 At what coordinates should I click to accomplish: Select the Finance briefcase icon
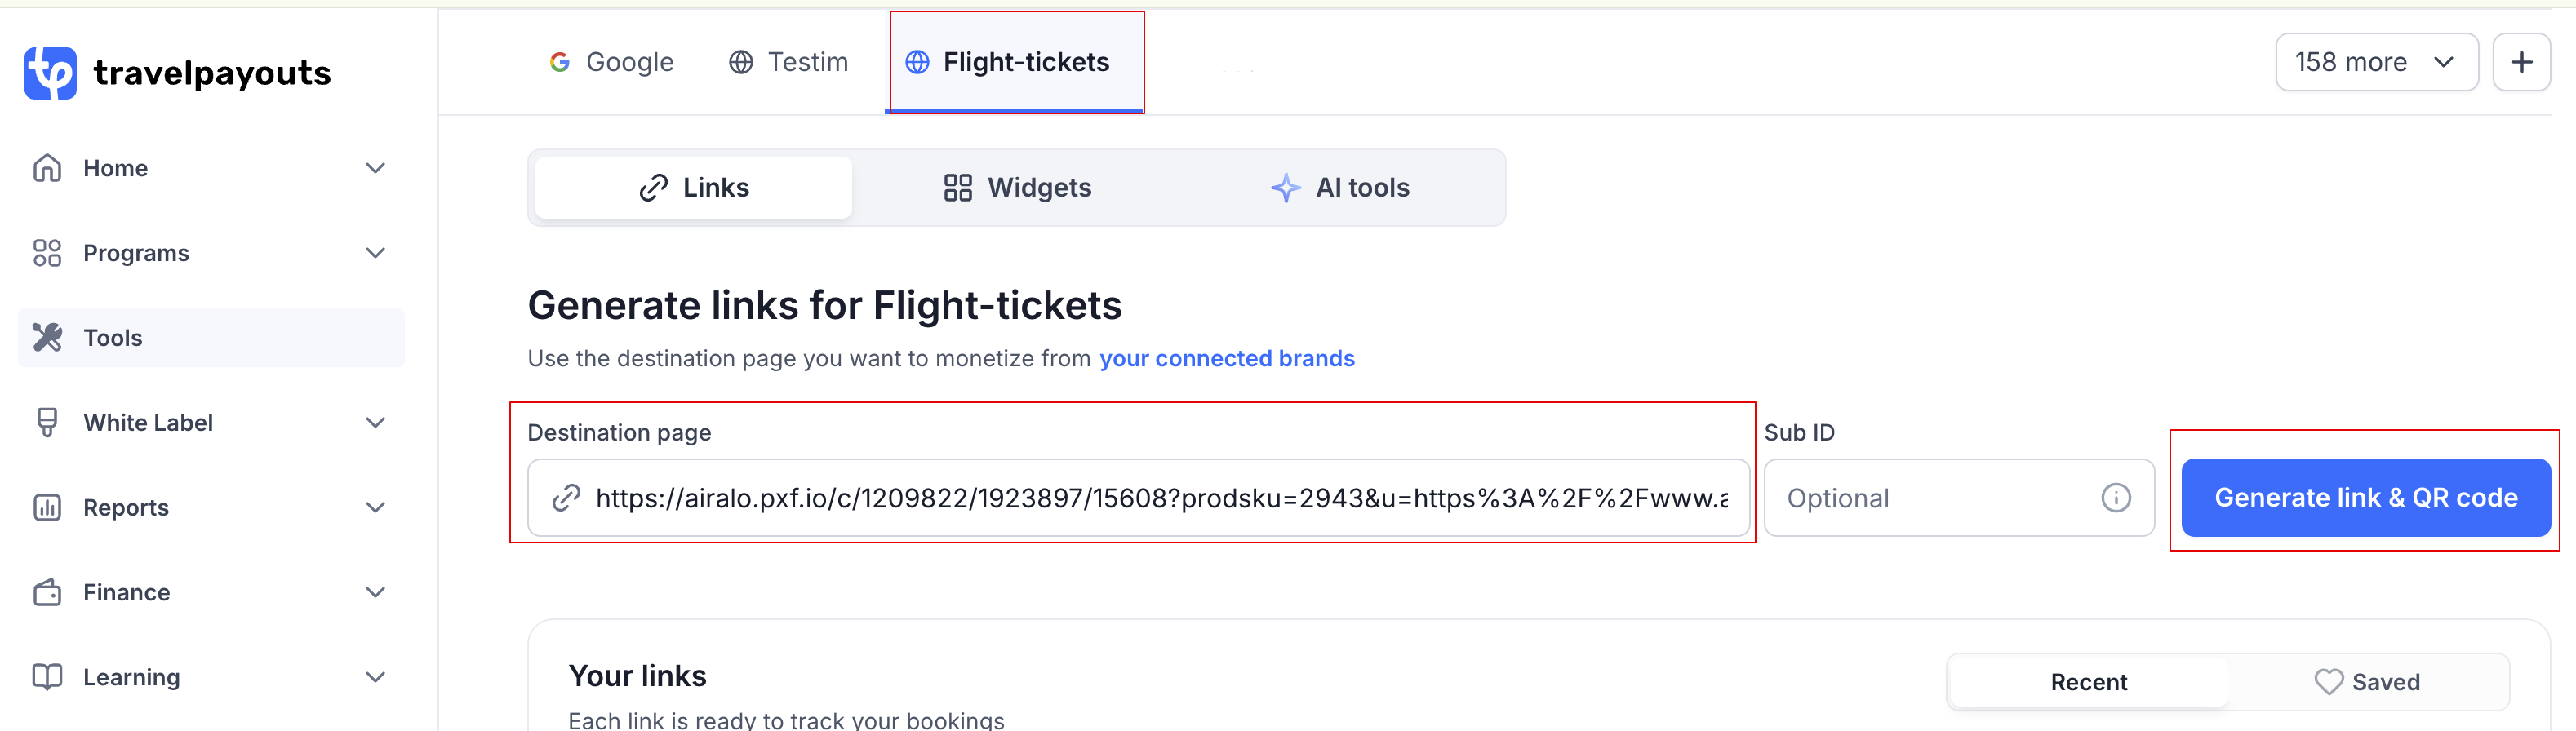point(47,591)
